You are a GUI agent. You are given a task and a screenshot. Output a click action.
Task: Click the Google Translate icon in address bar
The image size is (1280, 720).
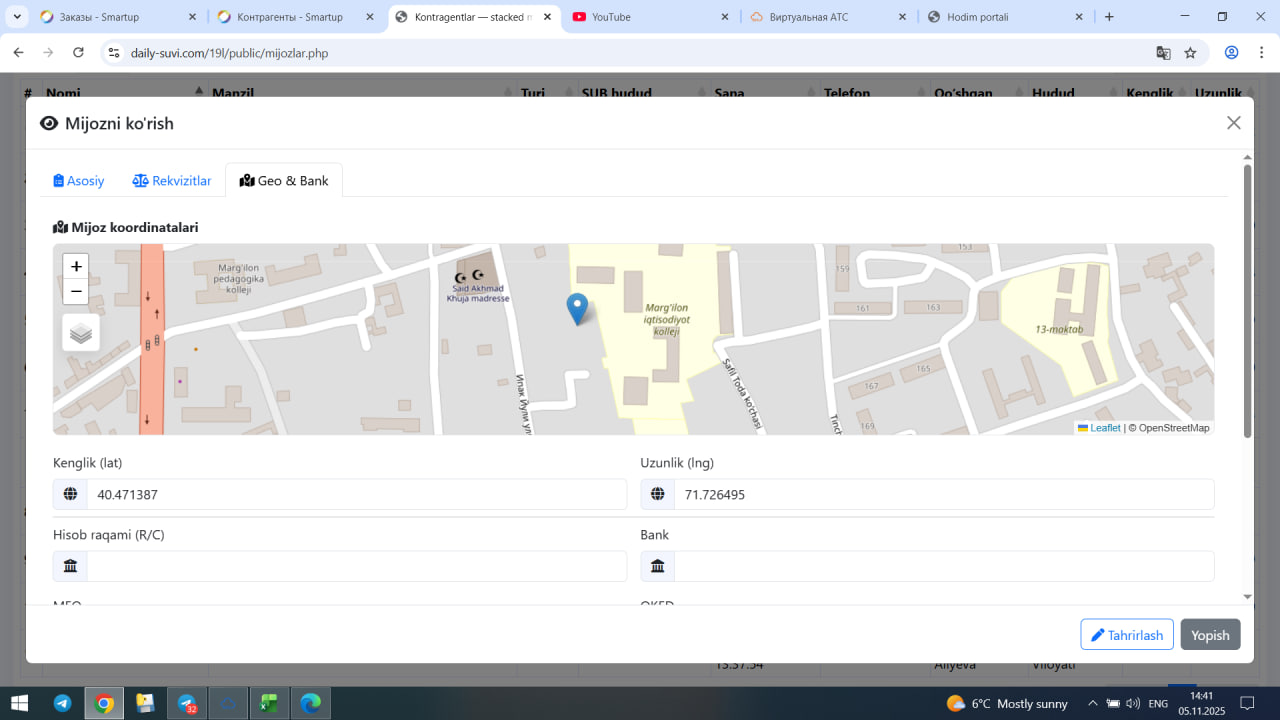1163,53
